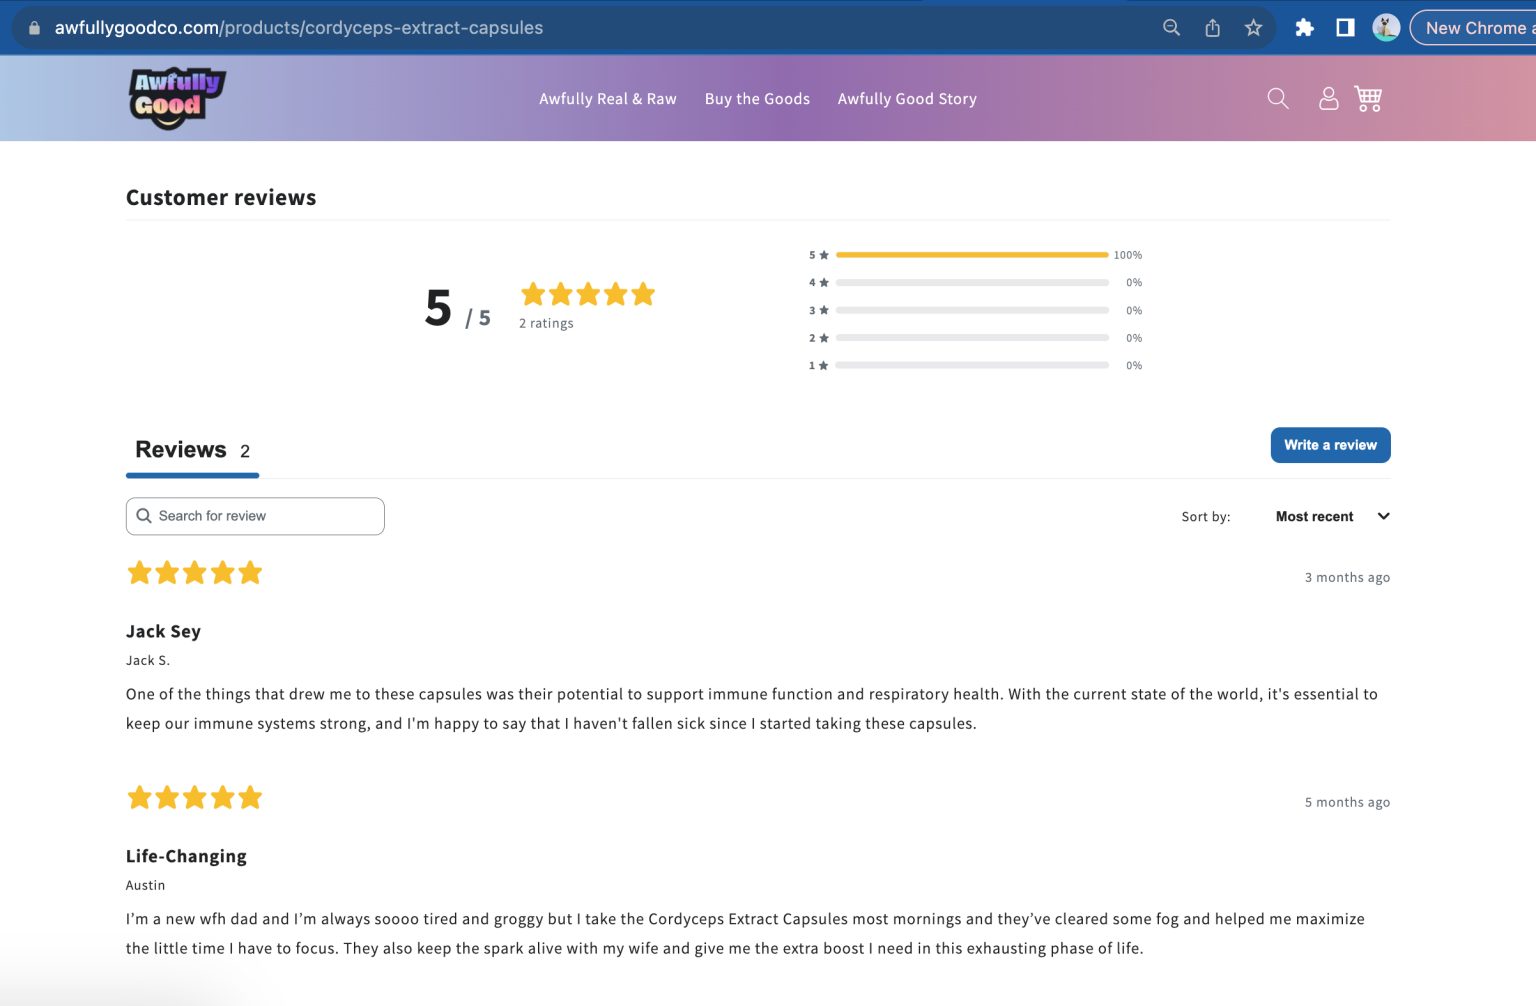The width and height of the screenshot is (1536, 1006).
Task: Click the Awfully Good logo
Action: 176,97
